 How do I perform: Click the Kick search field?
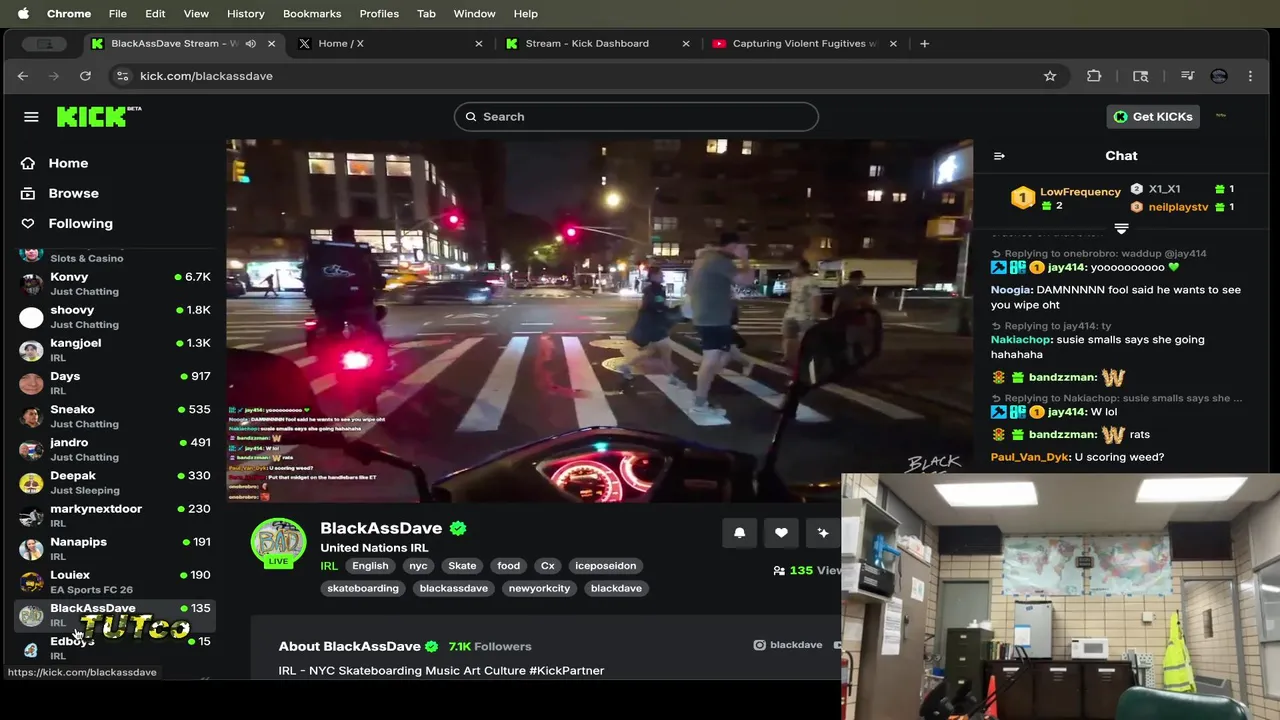(x=636, y=117)
